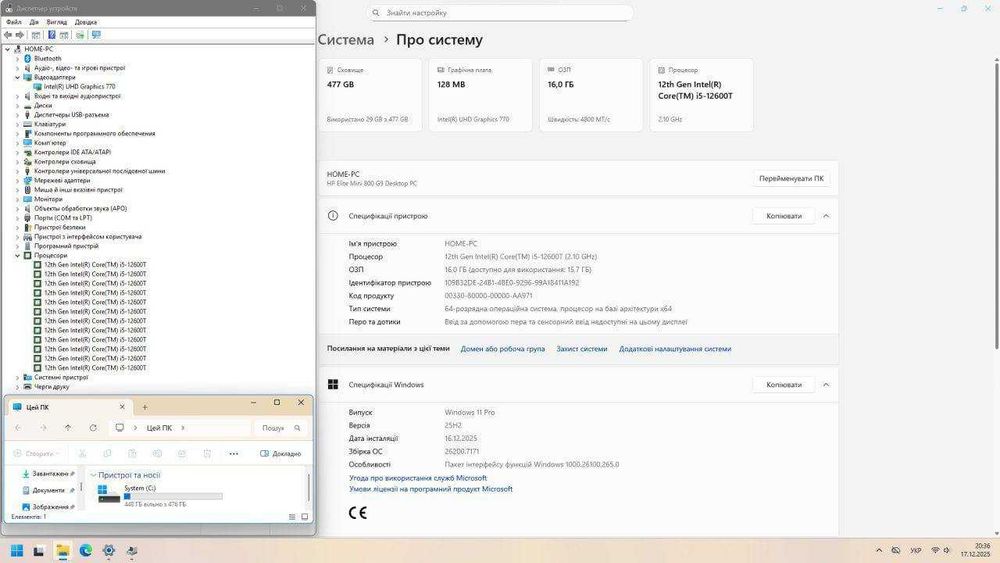Click volume icon in system tray
Screen dimensions: 1000x563
[947, 550]
